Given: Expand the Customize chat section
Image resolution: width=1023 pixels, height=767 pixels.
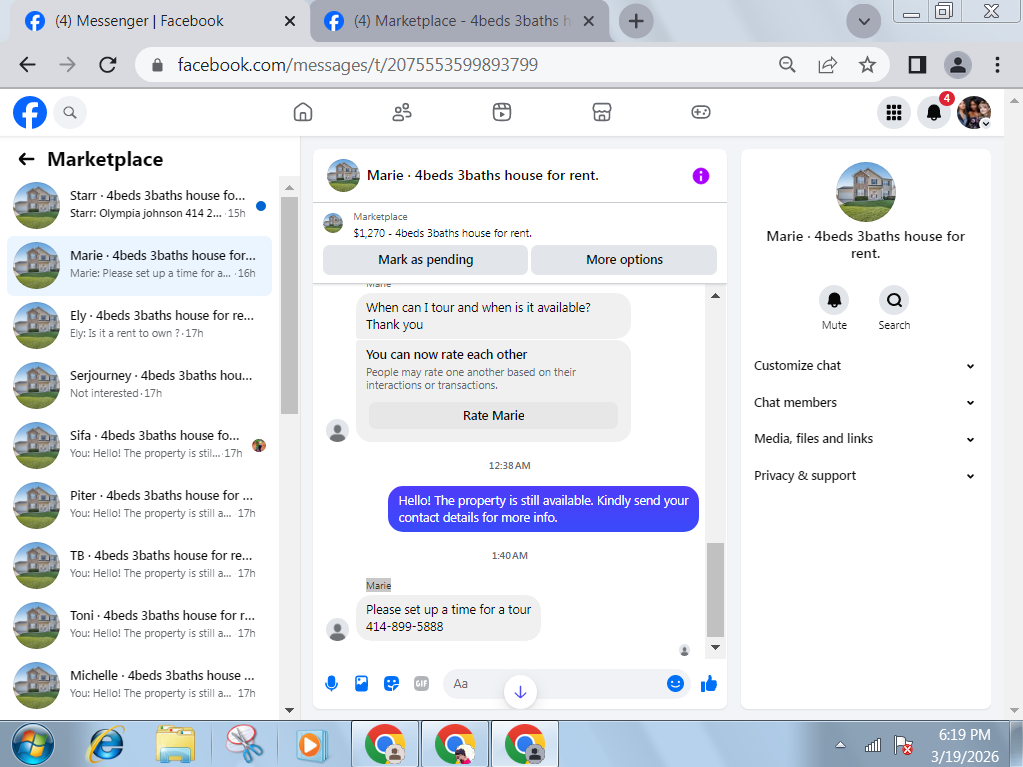Looking at the screenshot, I should (865, 366).
